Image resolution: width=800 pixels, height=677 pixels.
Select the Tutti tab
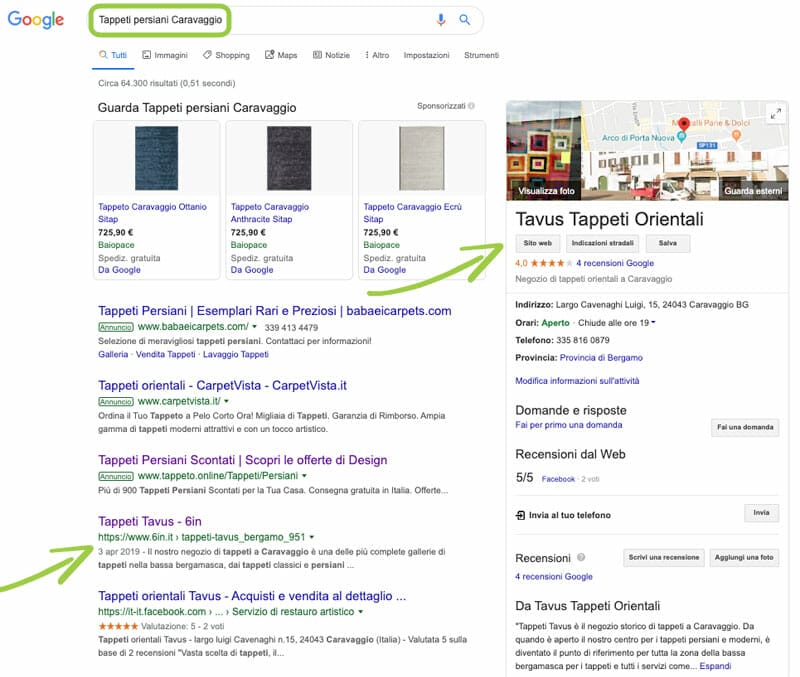click(x=113, y=55)
